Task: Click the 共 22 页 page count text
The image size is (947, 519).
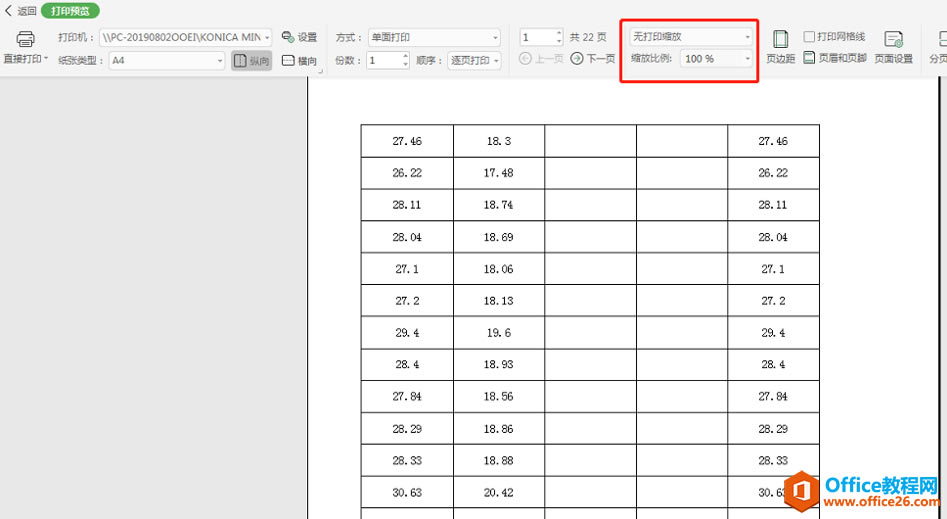Action: point(588,37)
